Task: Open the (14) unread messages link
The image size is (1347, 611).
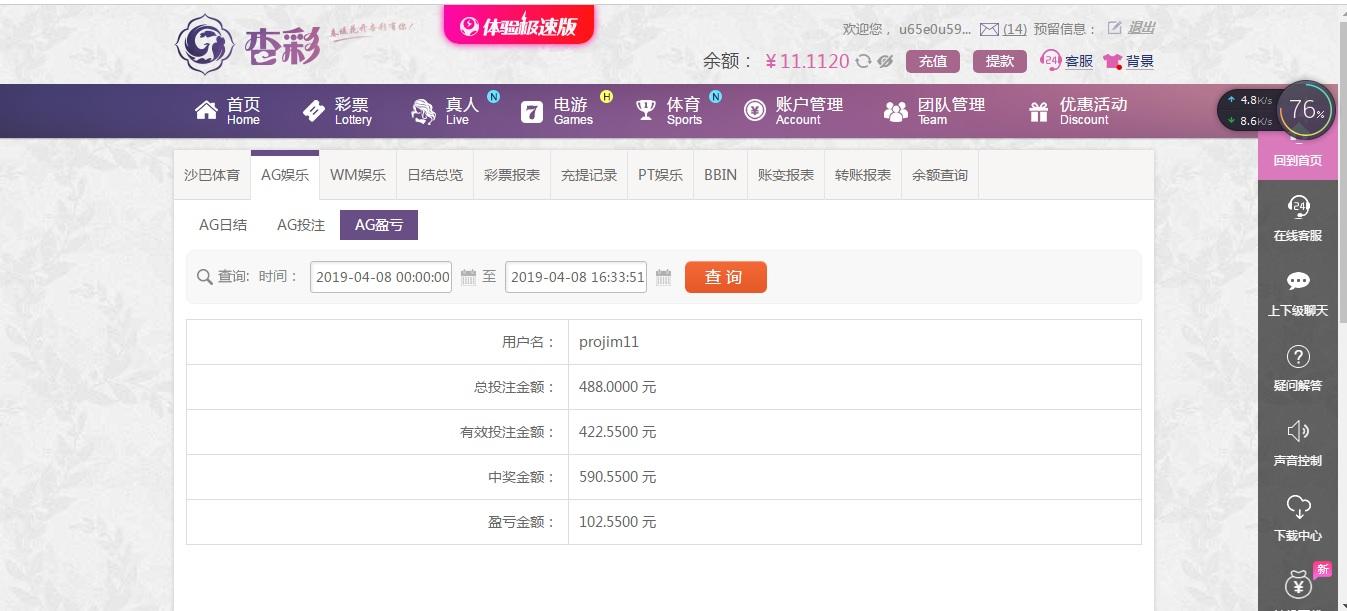Action: tap(1014, 29)
